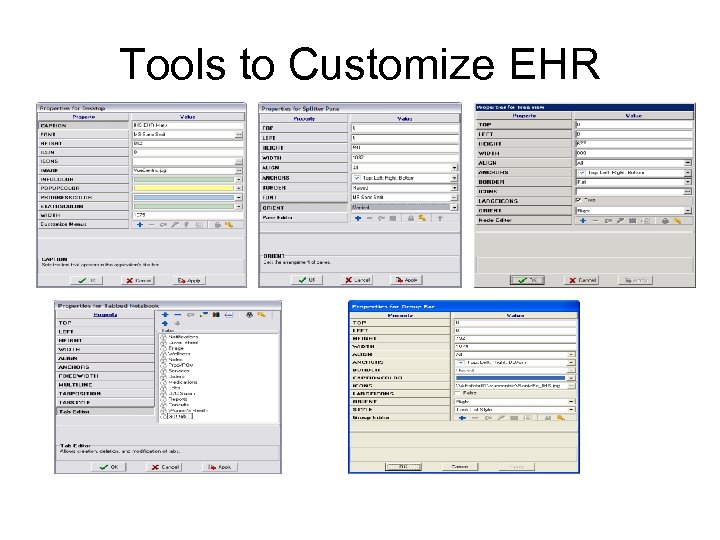Select the MULTILINE property in Tabbed Notebook

[105, 385]
